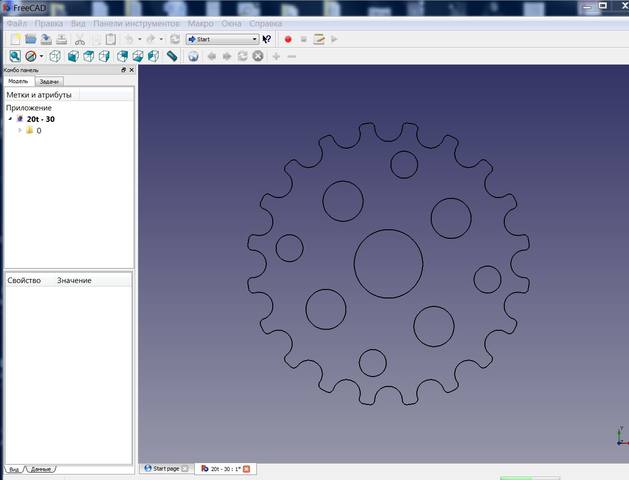Execute macro with the play arrow icon
The height and width of the screenshot is (480, 629).
[334, 39]
